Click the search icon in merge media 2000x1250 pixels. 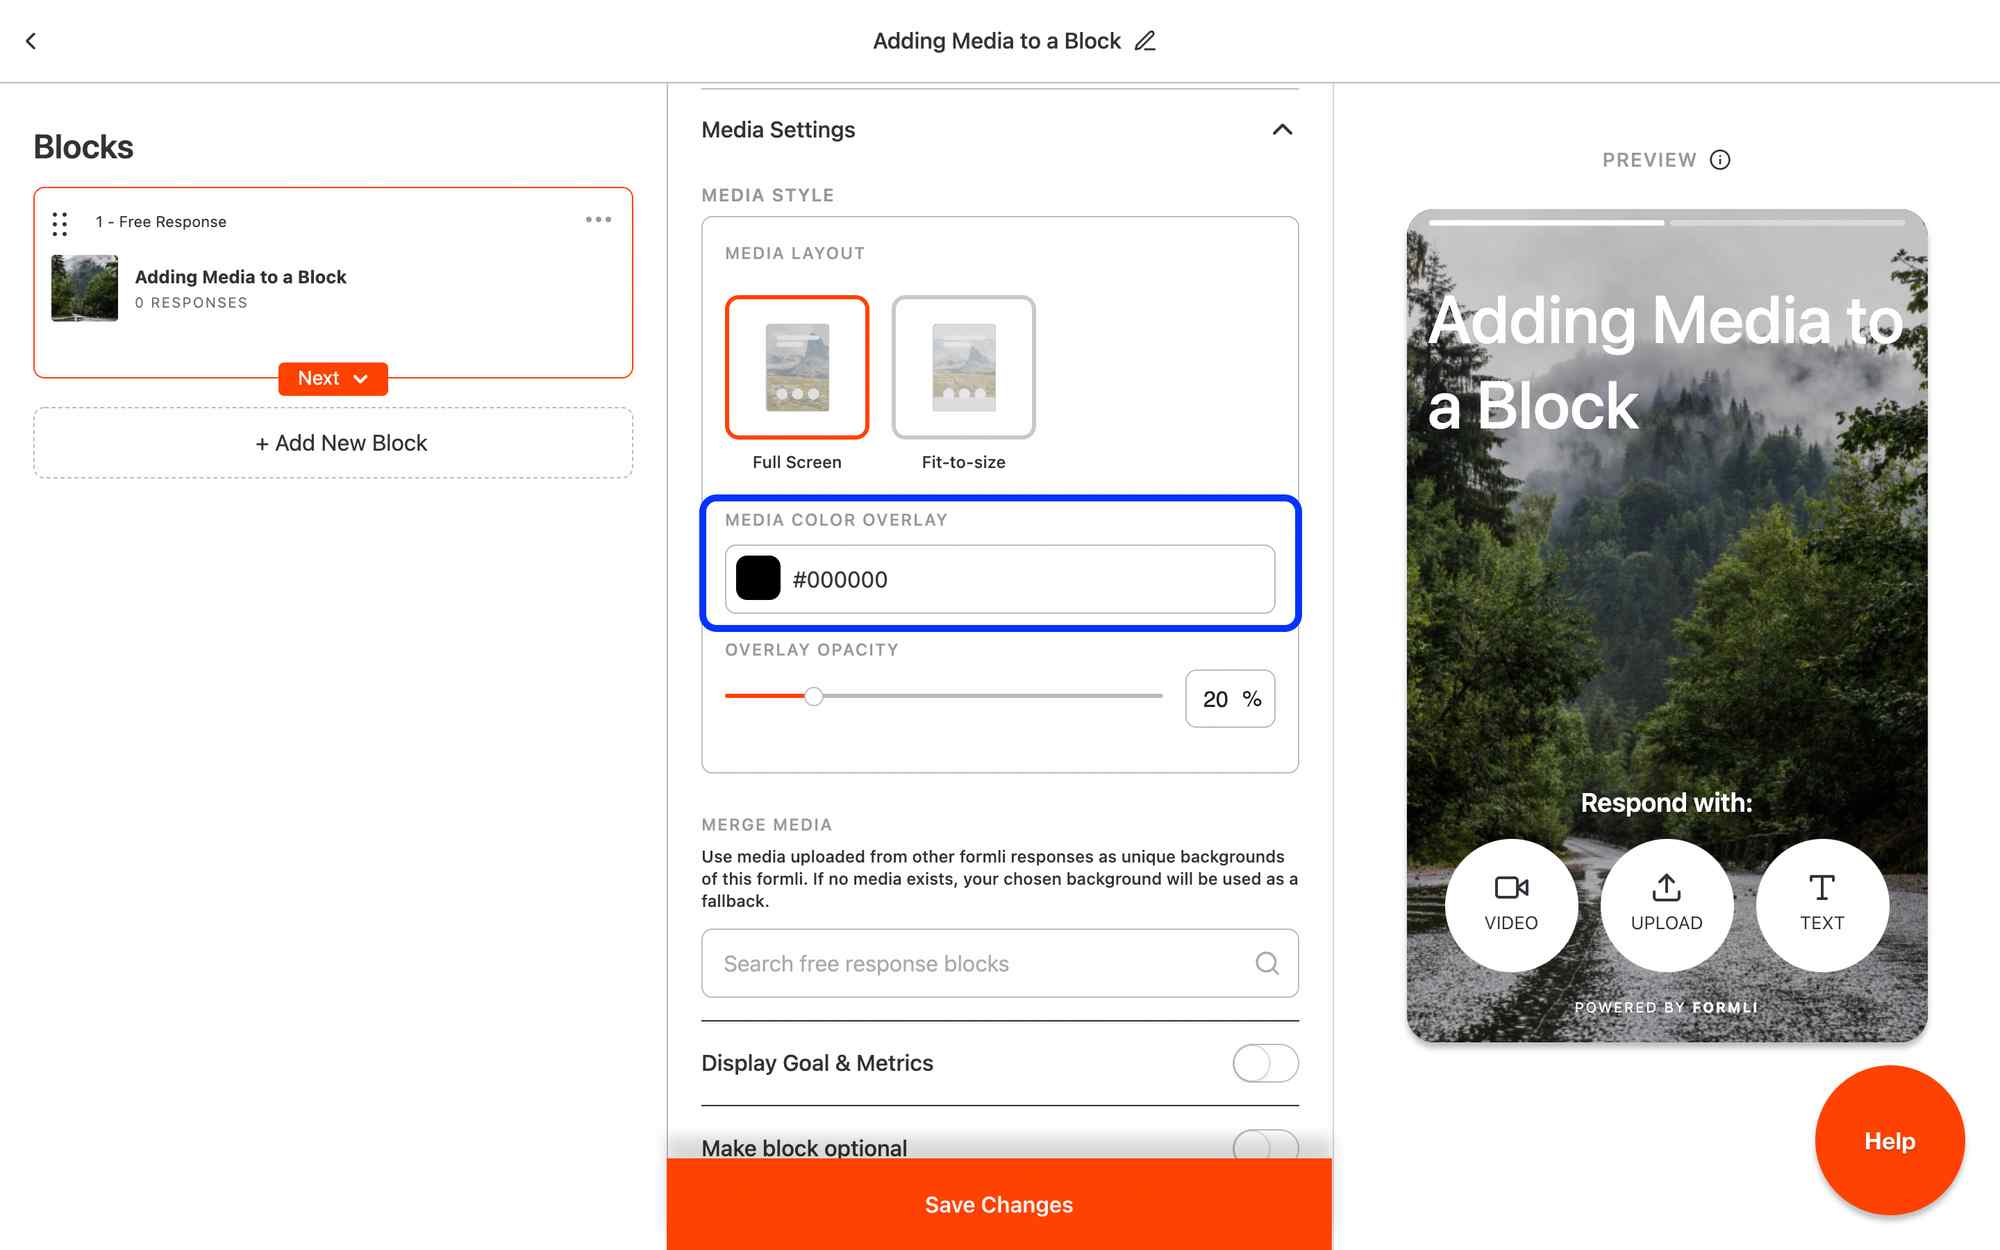coord(1267,963)
